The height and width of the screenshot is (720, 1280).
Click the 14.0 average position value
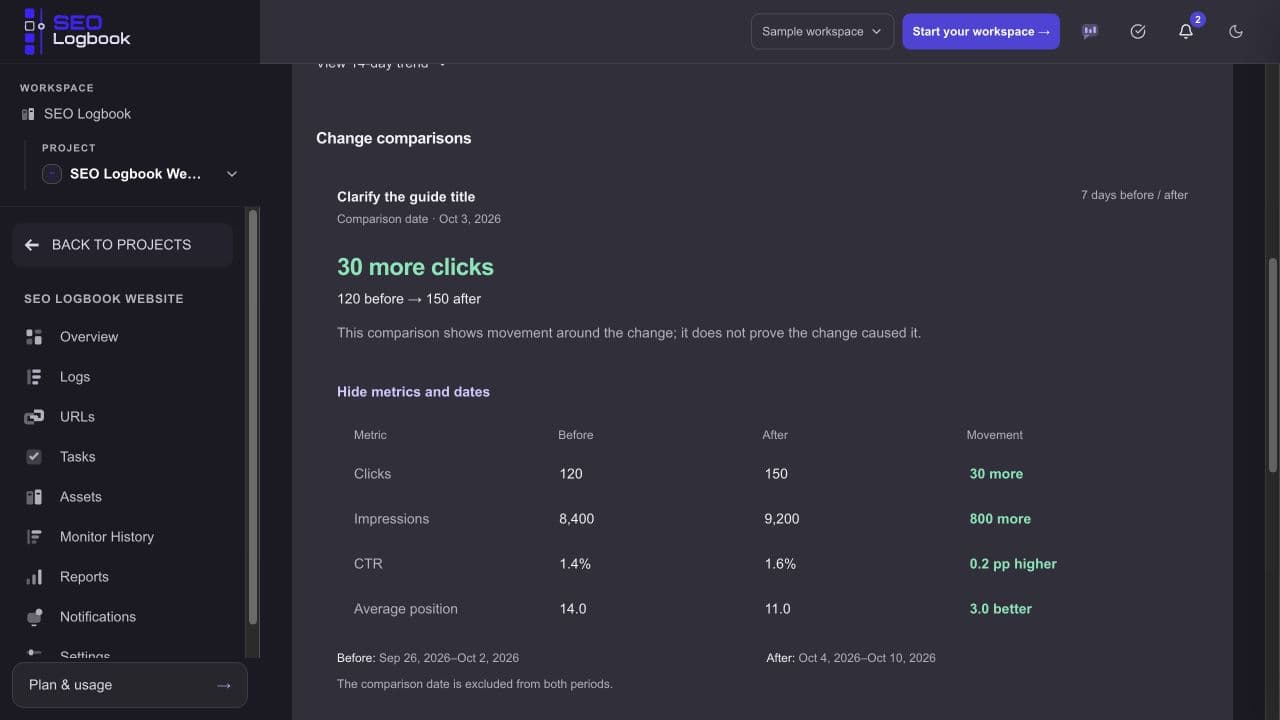(x=573, y=609)
